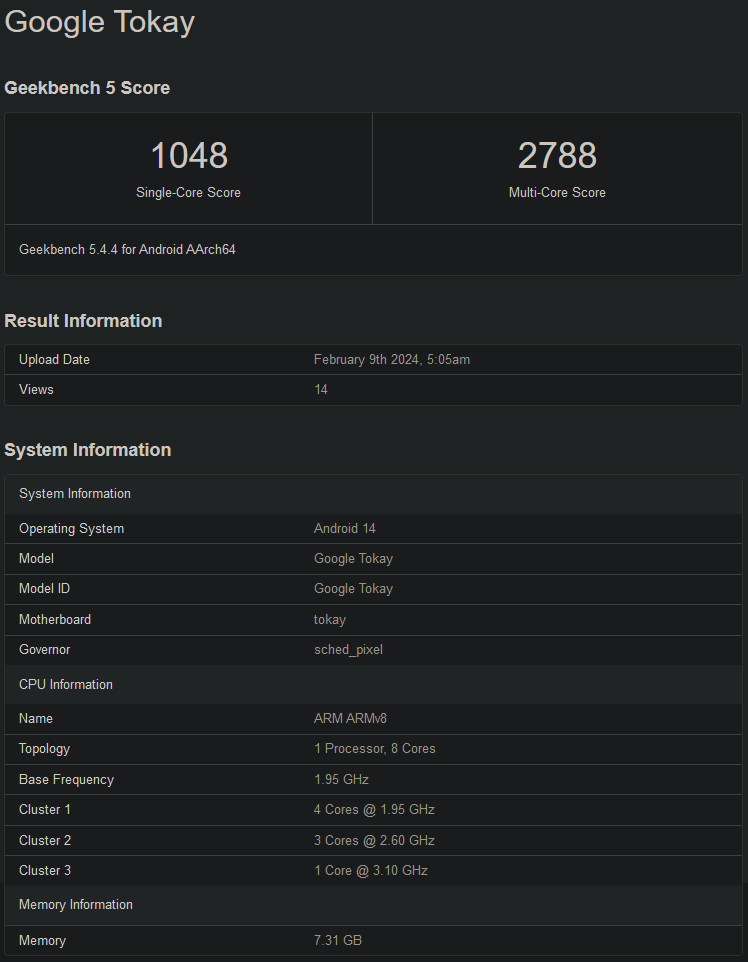Select the single-core score 1048

click(x=189, y=156)
